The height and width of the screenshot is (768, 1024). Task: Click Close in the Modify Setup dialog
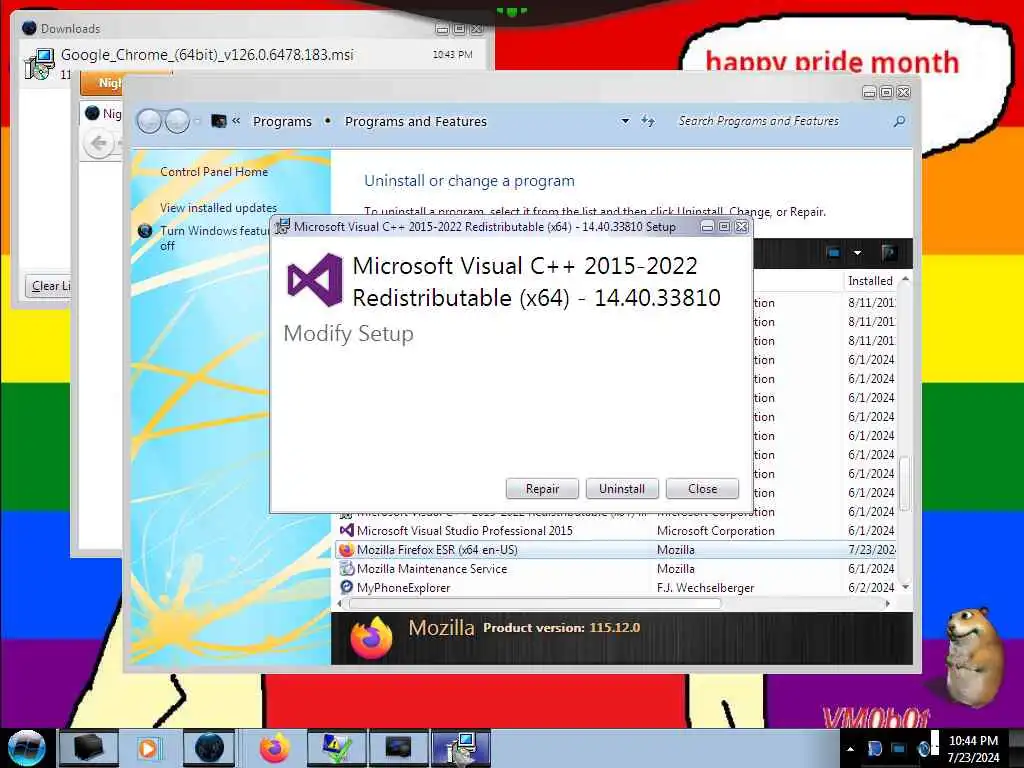pos(702,488)
